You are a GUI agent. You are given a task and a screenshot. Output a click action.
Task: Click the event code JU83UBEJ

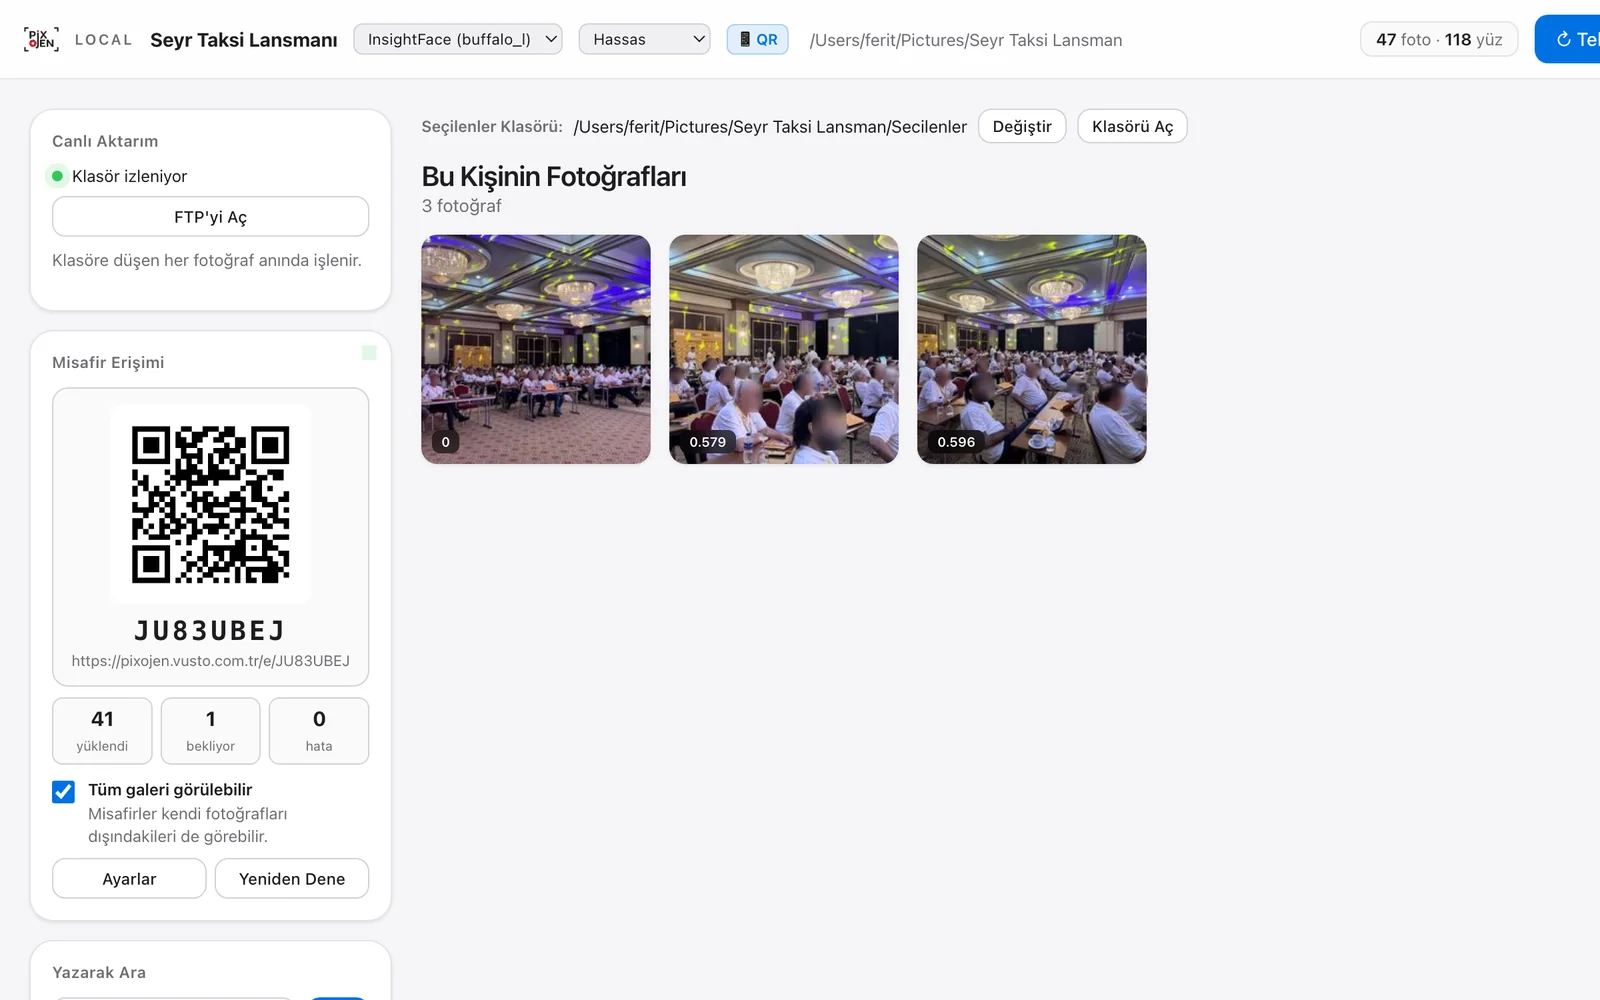(x=211, y=631)
